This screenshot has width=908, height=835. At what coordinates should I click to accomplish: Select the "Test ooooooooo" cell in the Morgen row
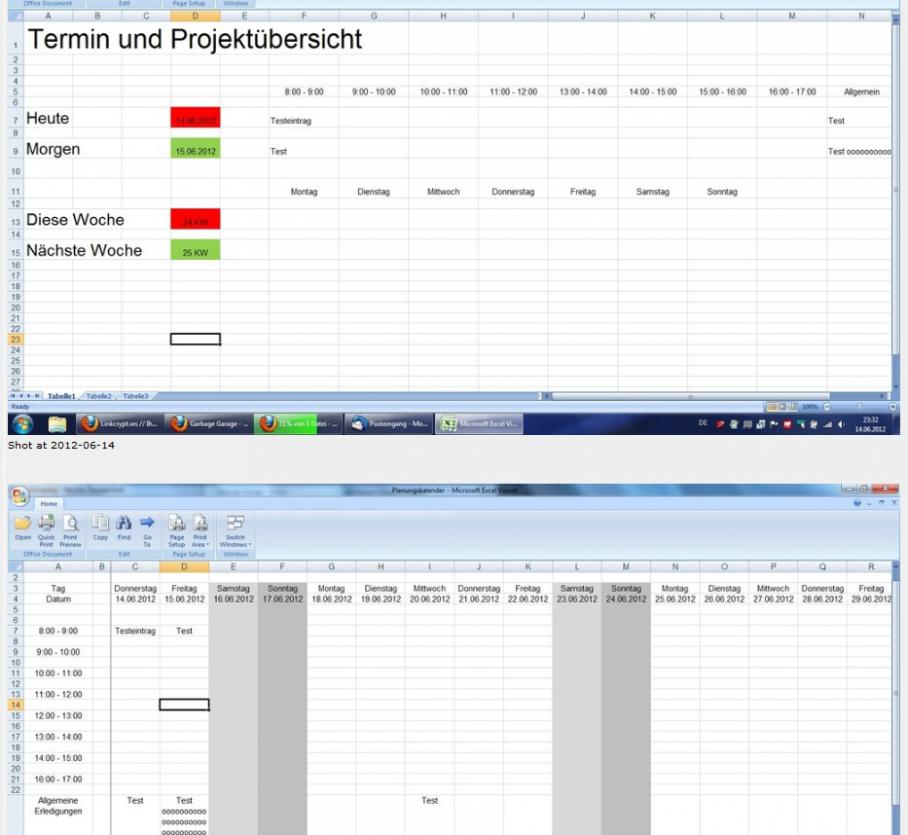859,149
